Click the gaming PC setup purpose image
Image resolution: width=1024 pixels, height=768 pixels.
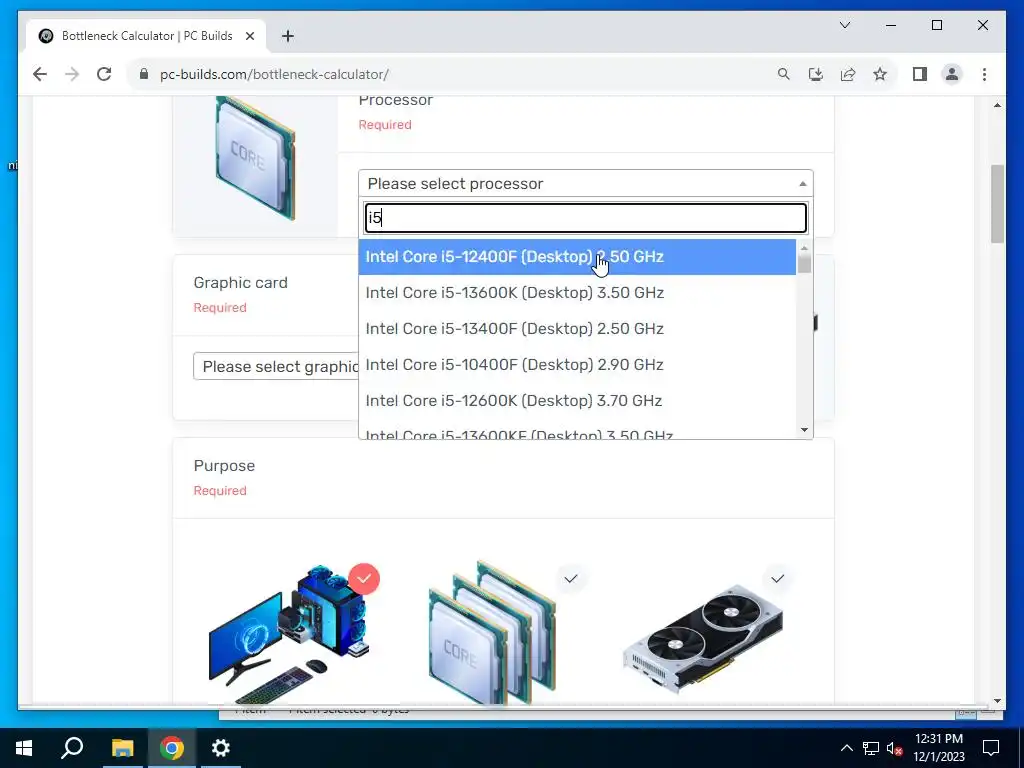289,634
